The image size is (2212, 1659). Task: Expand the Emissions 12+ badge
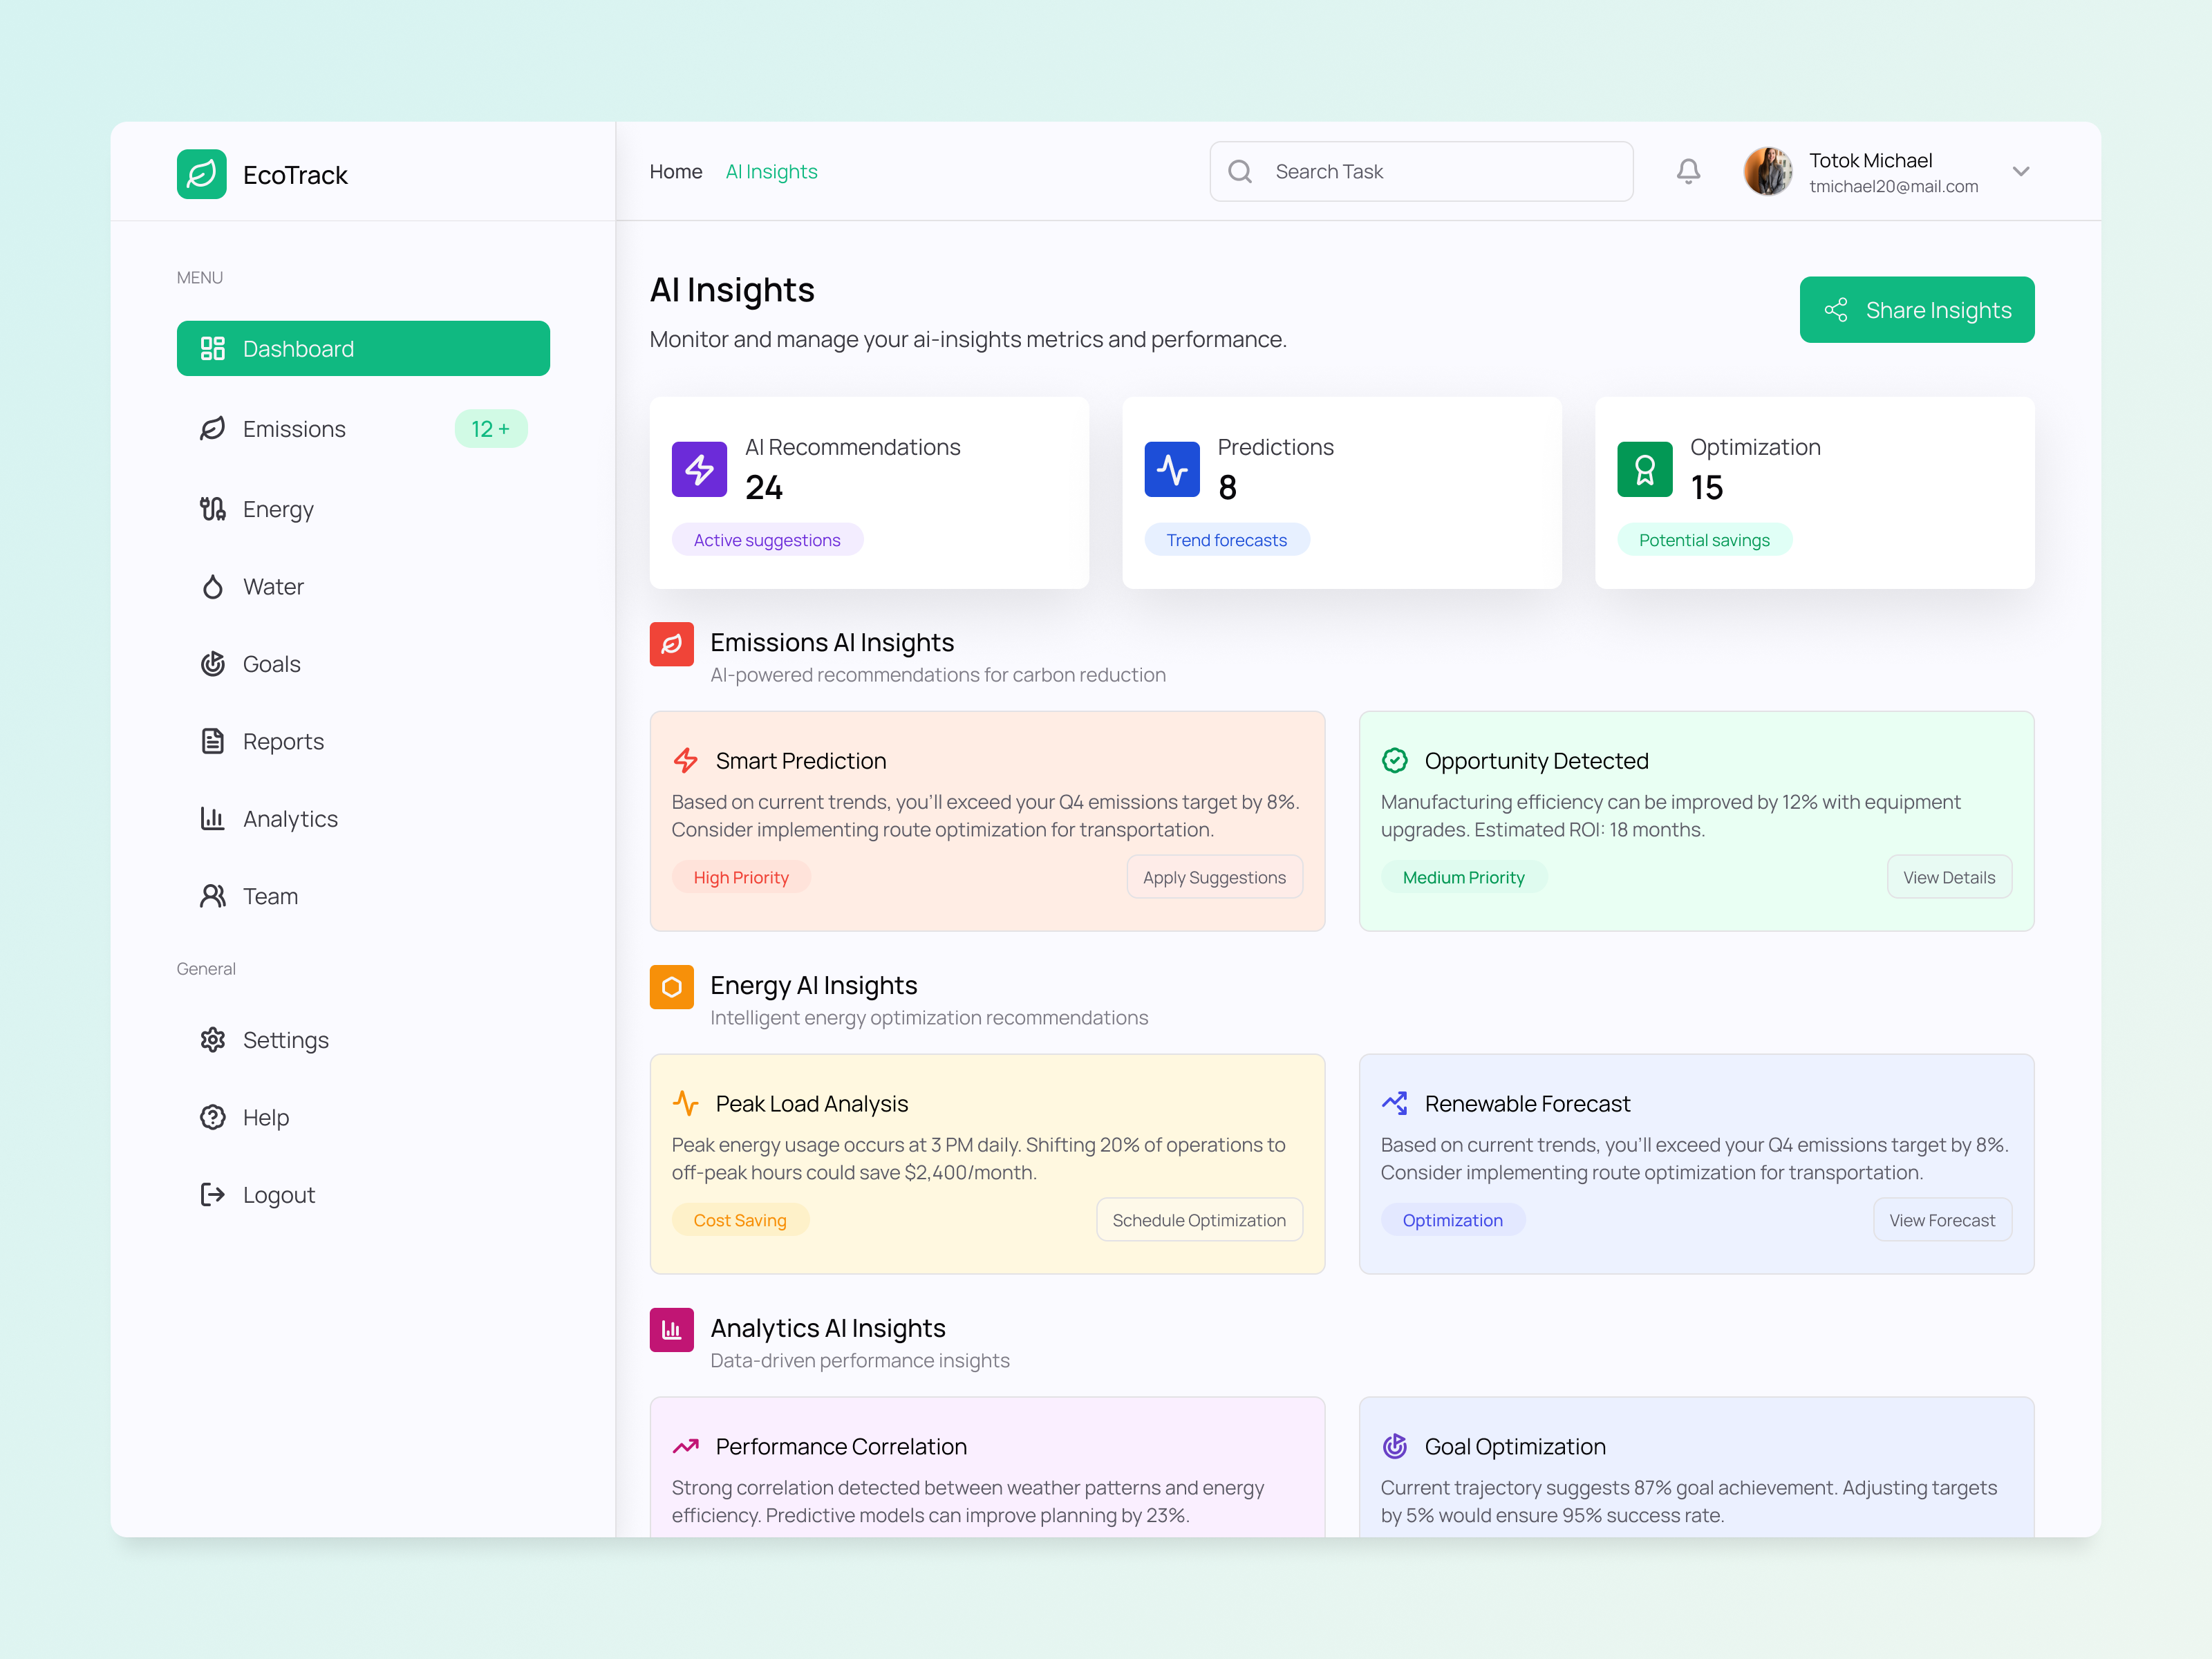click(491, 428)
